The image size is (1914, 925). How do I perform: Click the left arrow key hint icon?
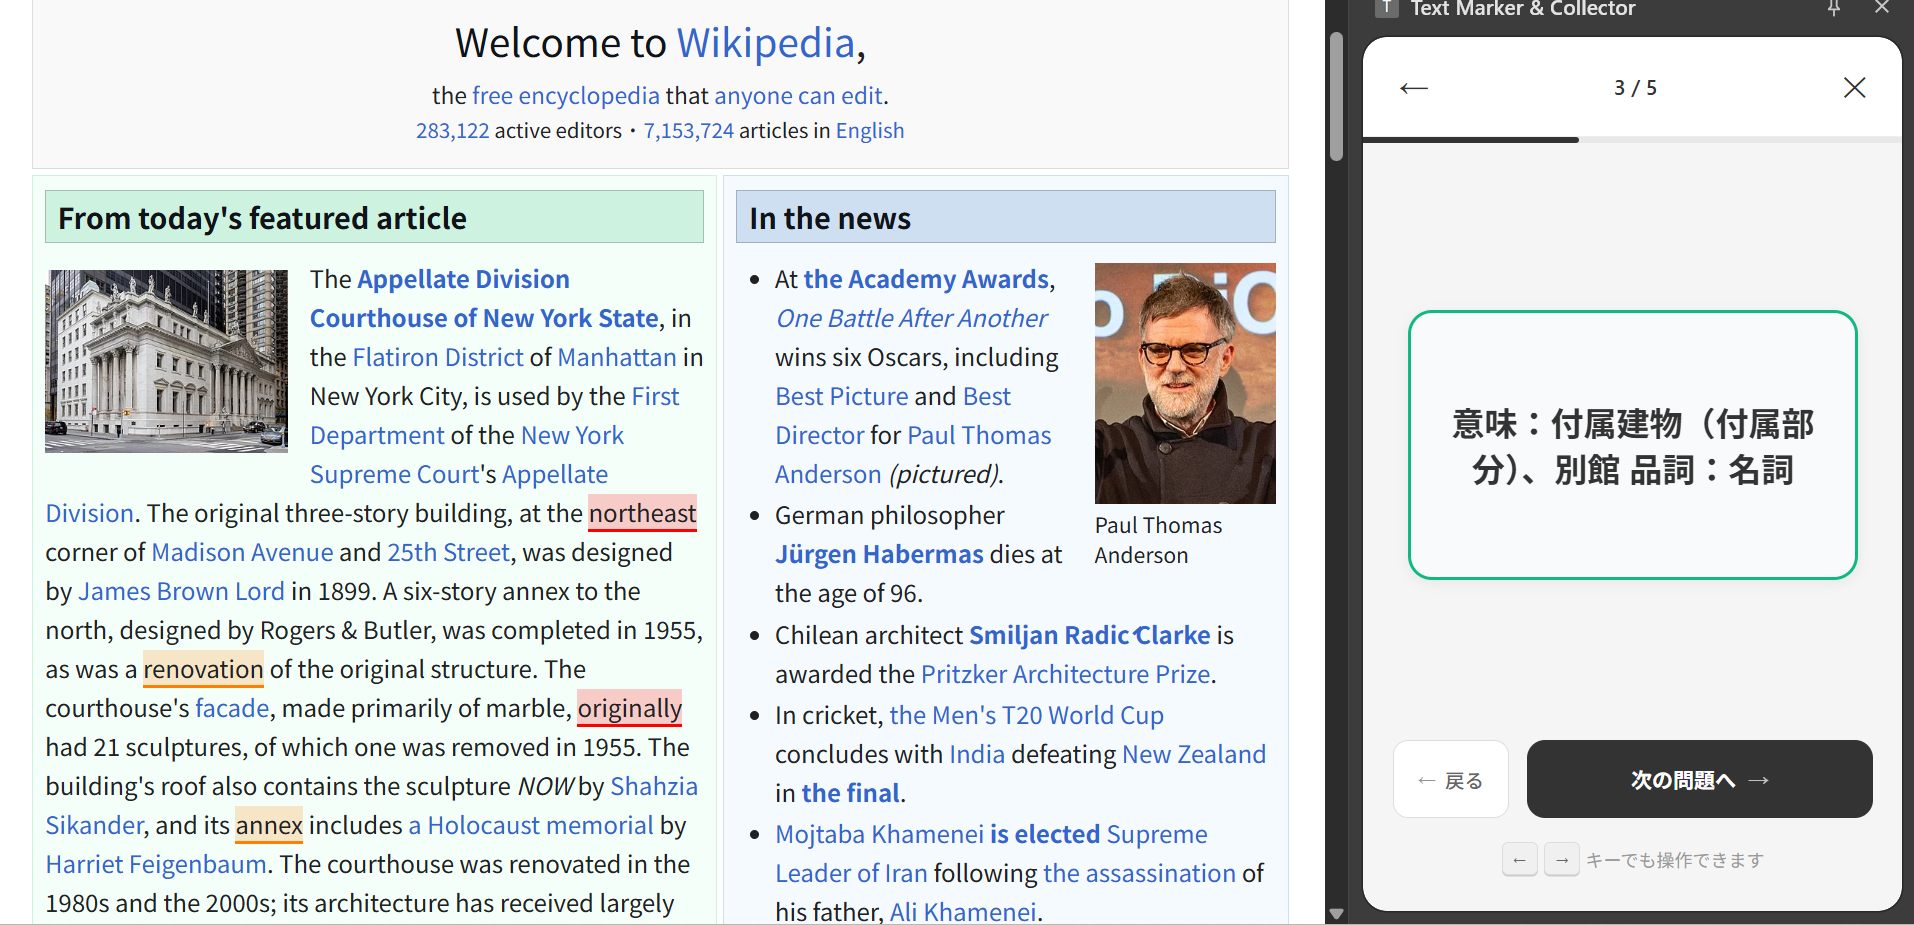coord(1519,860)
